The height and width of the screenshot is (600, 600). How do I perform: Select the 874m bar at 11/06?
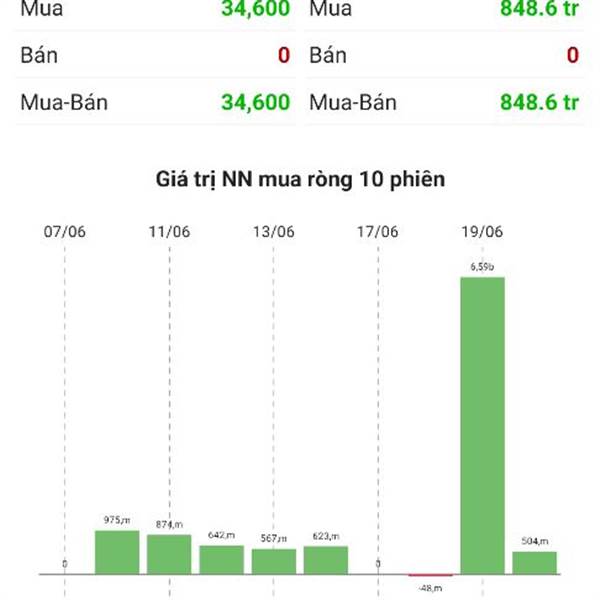point(169,554)
